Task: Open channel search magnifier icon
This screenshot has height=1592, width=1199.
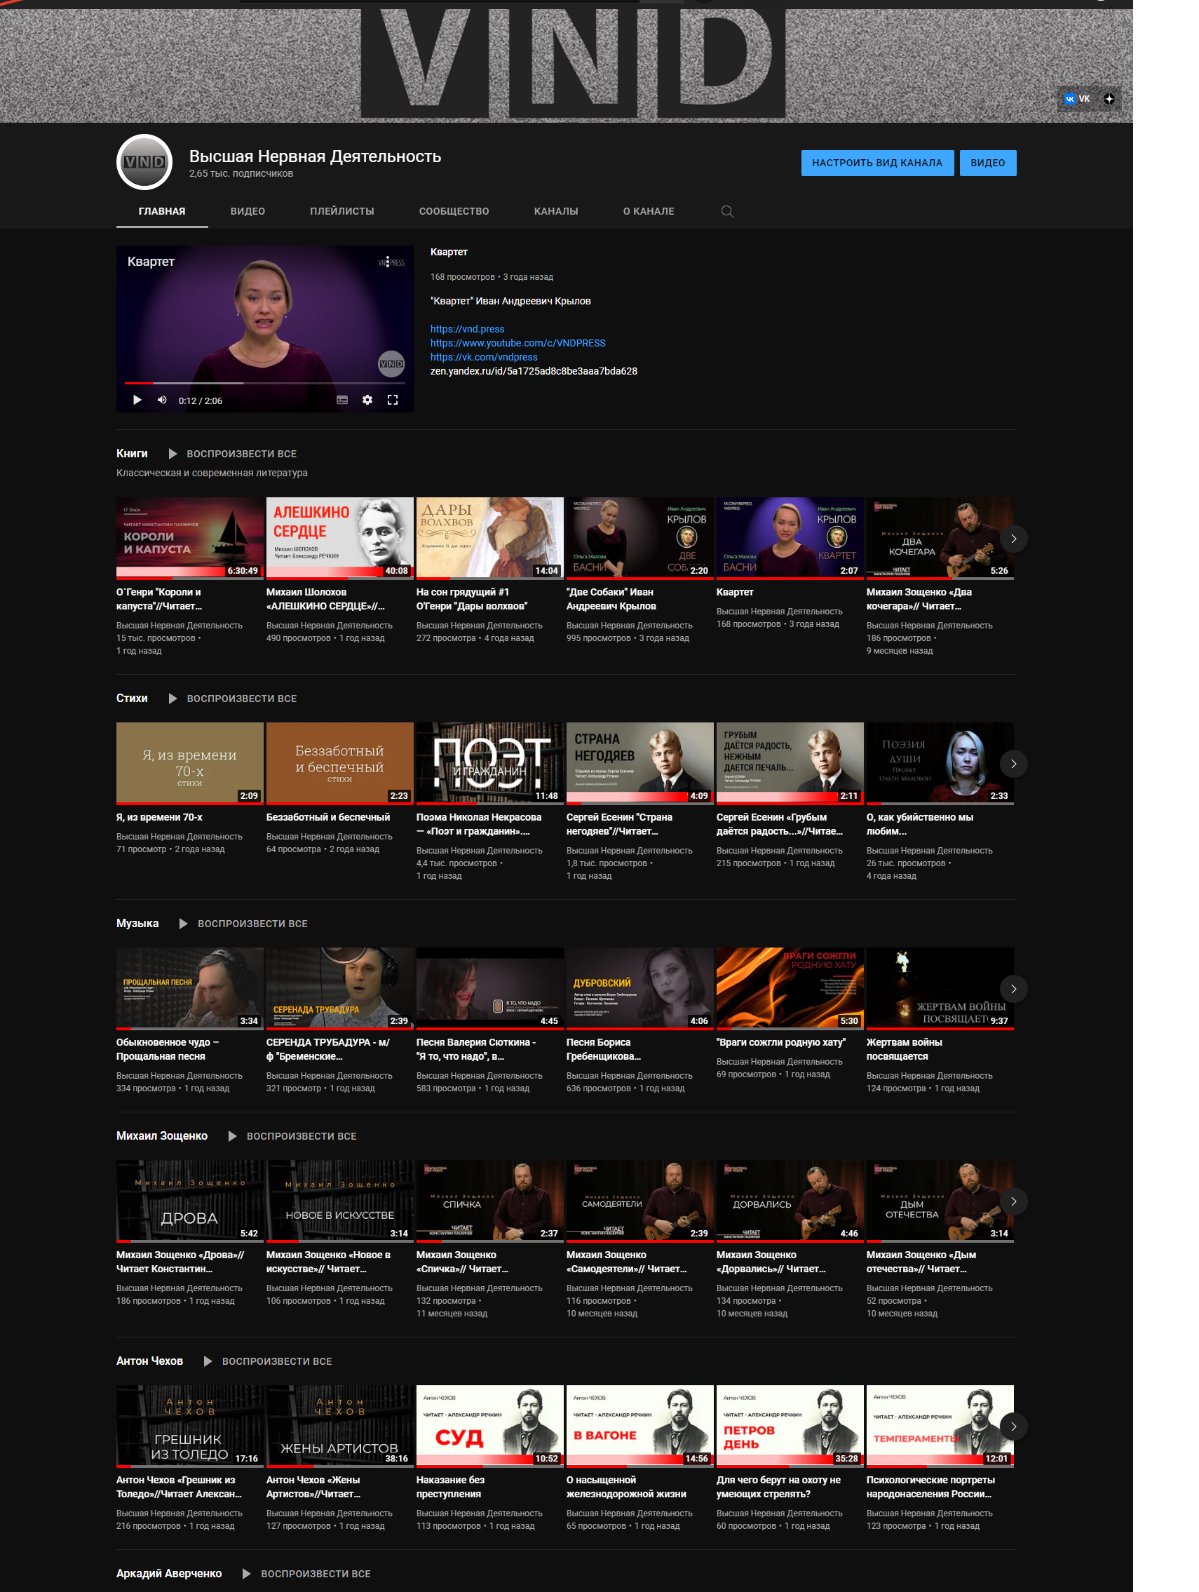Action: tap(727, 211)
